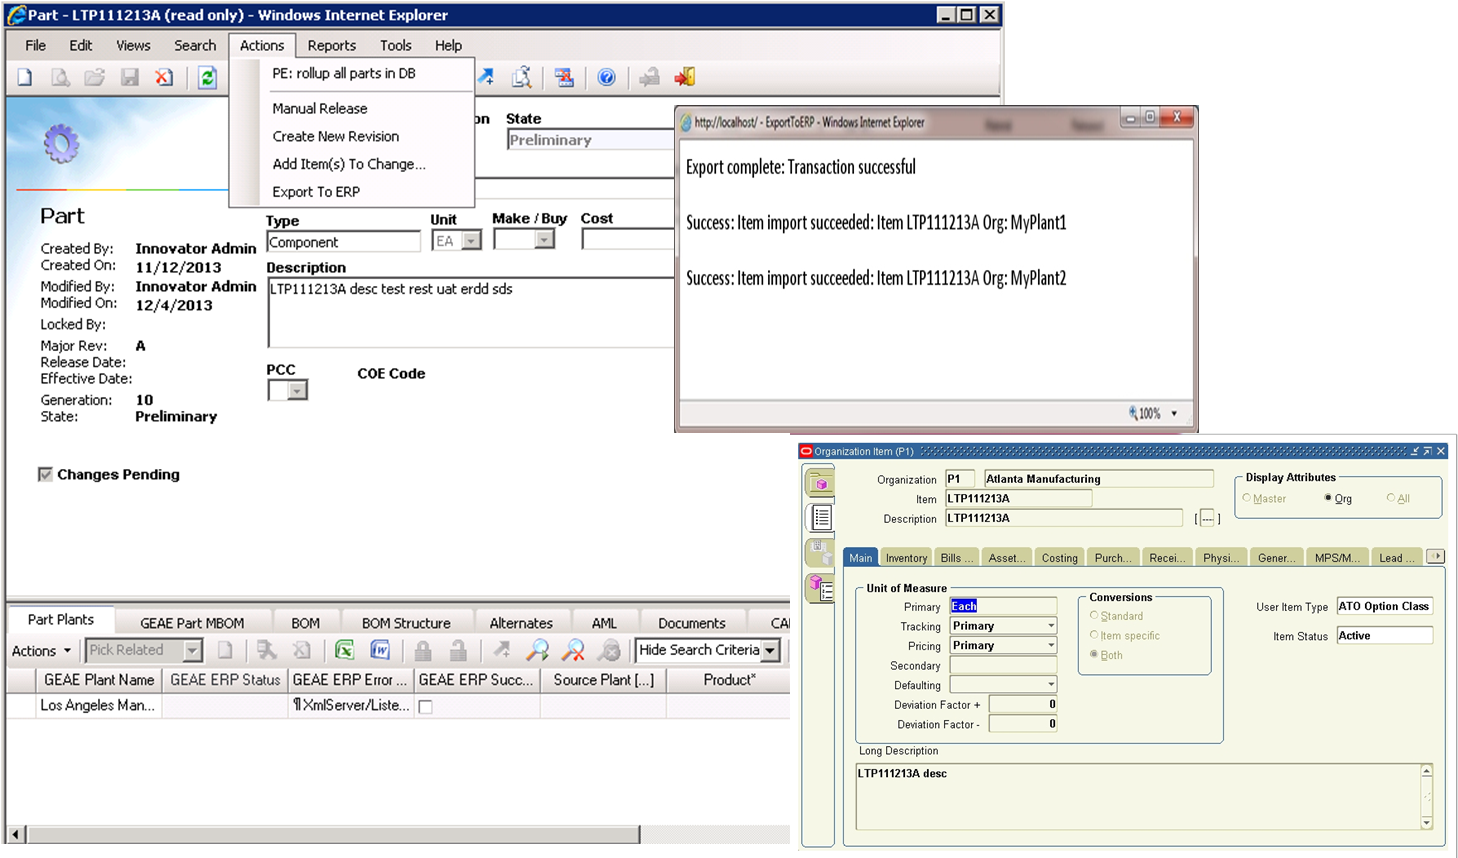Switch to the Costing tab in Organization Item
1458x858 pixels.
[1059, 557]
